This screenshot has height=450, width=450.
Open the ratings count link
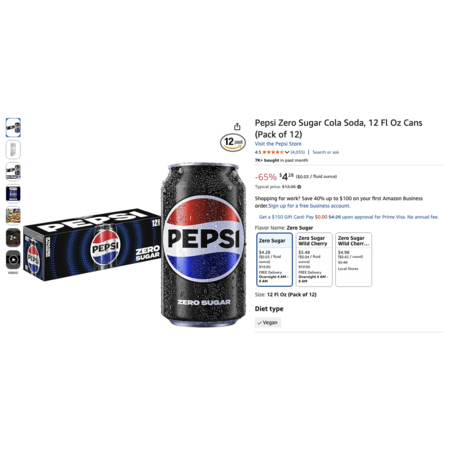coord(298,152)
